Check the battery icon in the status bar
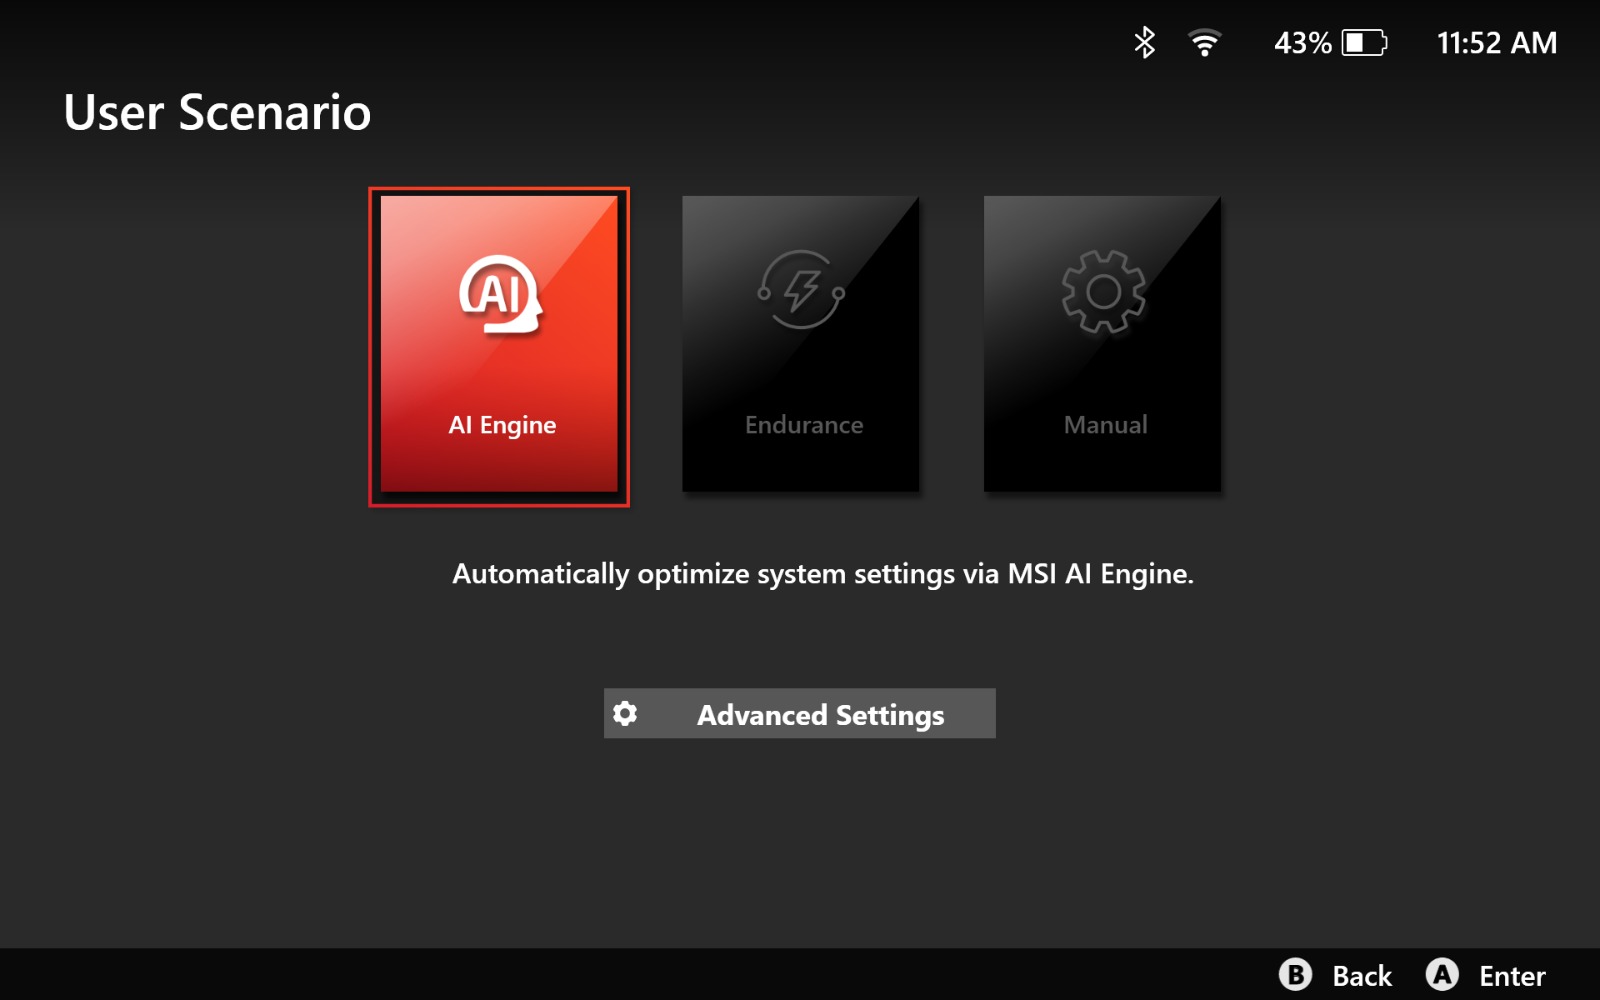This screenshot has height=1000, width=1600. (1364, 43)
